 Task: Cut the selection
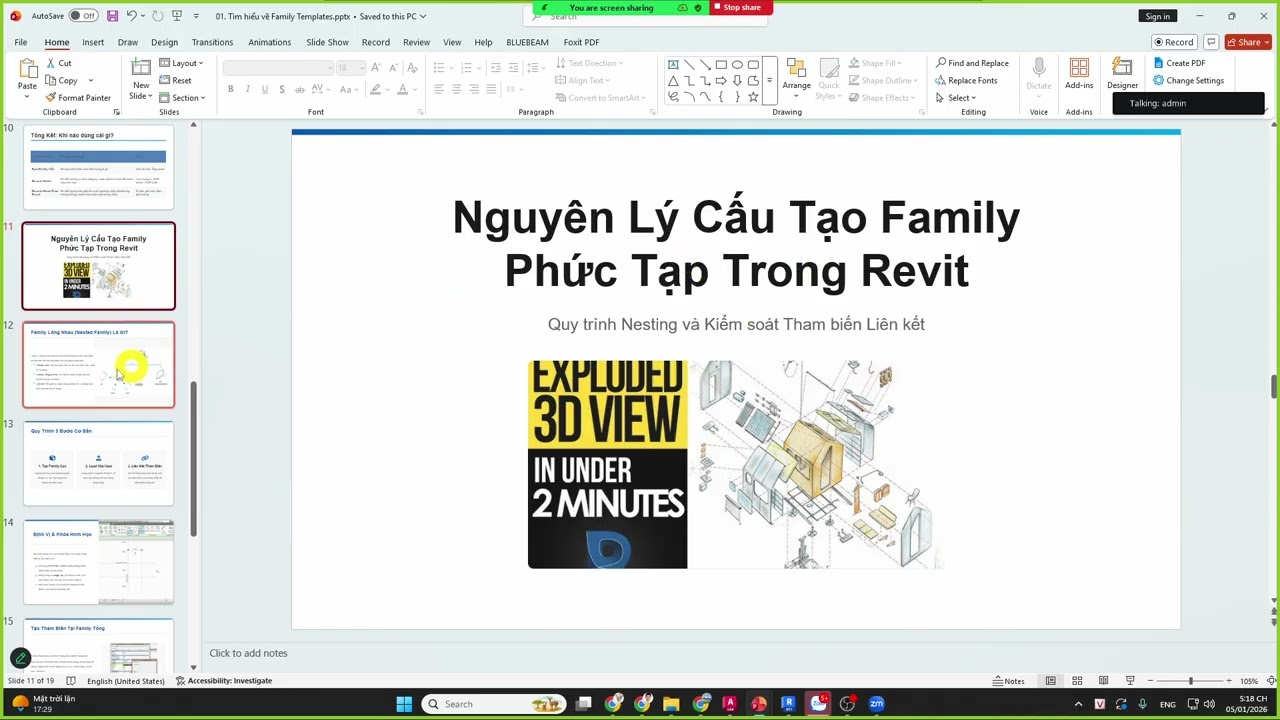(x=58, y=63)
